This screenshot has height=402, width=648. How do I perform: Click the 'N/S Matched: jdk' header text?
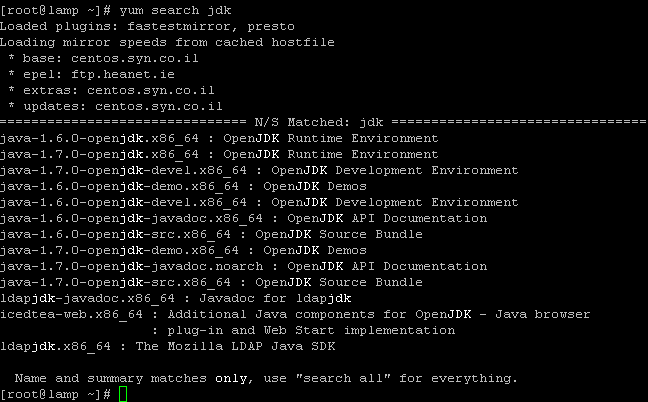click(319, 122)
